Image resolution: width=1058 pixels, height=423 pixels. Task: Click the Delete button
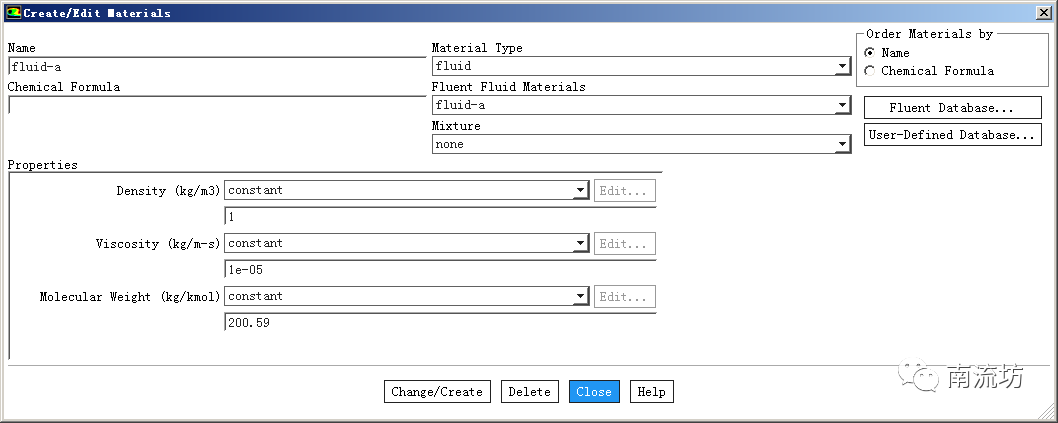coord(529,392)
